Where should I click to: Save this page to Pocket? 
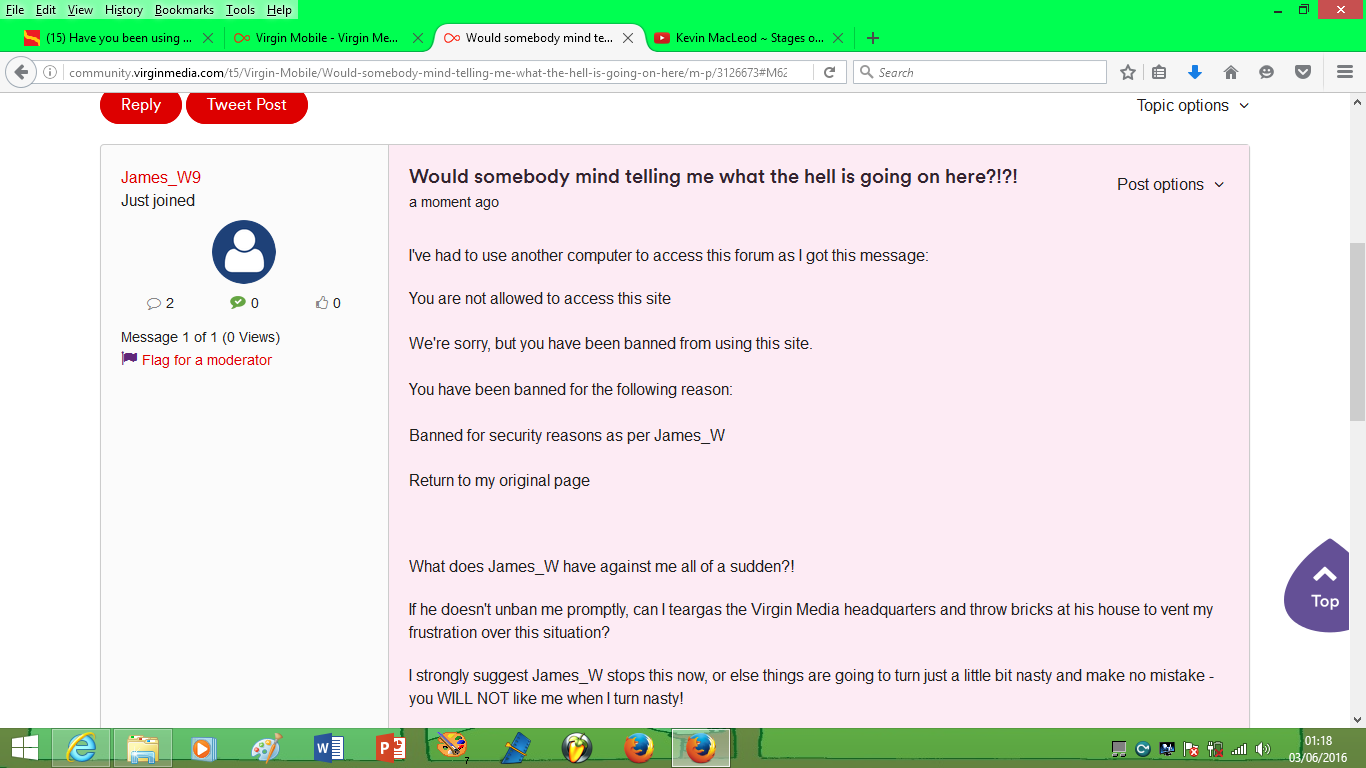coord(1302,72)
